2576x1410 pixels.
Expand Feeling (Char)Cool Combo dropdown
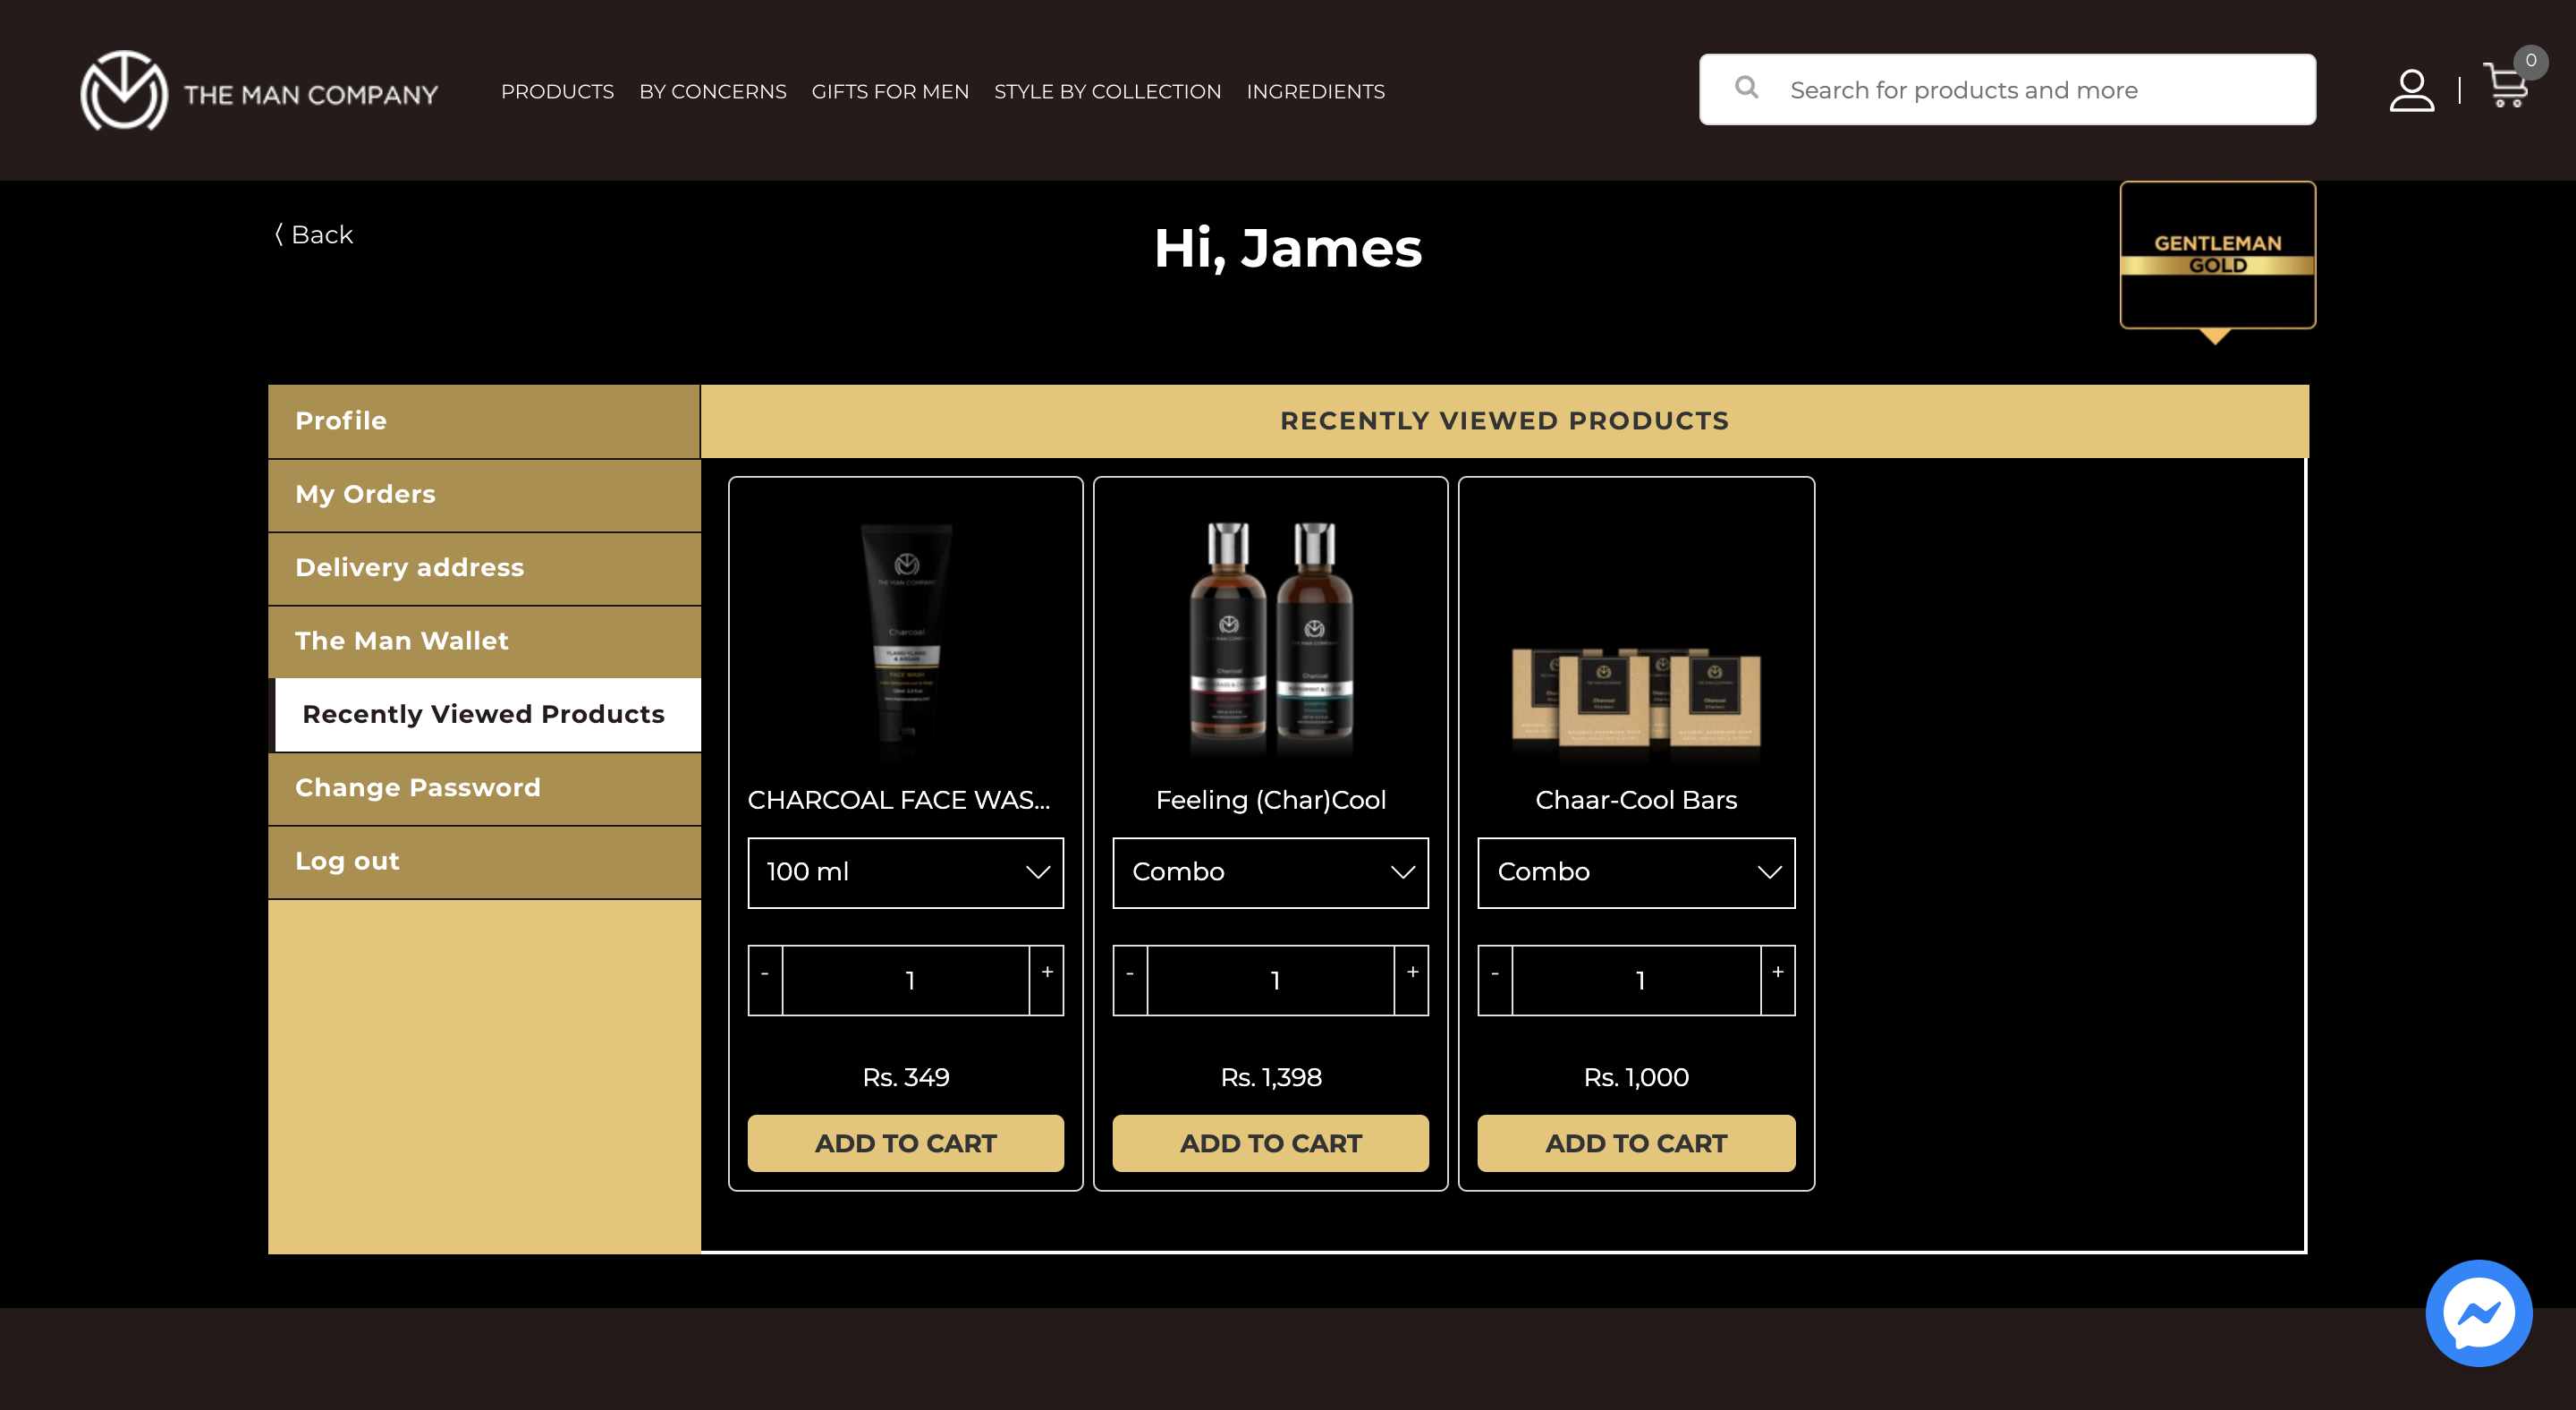click(1271, 872)
